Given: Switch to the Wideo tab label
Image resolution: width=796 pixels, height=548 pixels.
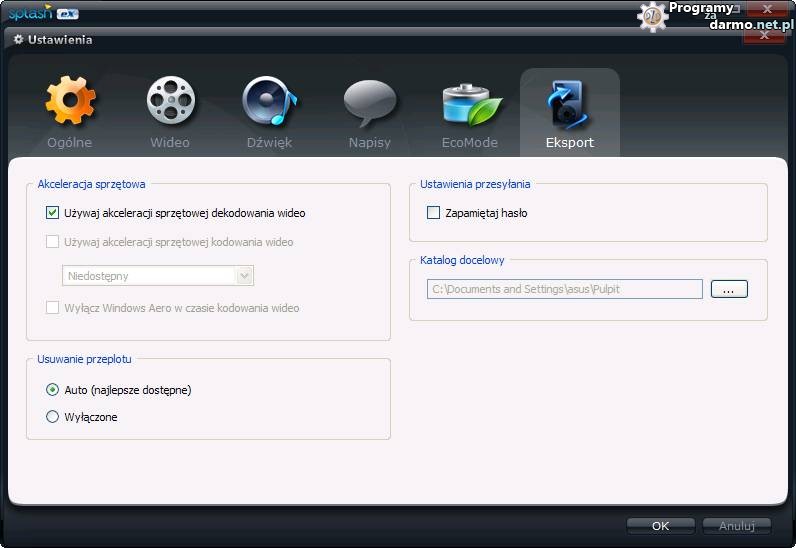Looking at the screenshot, I should tap(170, 143).
